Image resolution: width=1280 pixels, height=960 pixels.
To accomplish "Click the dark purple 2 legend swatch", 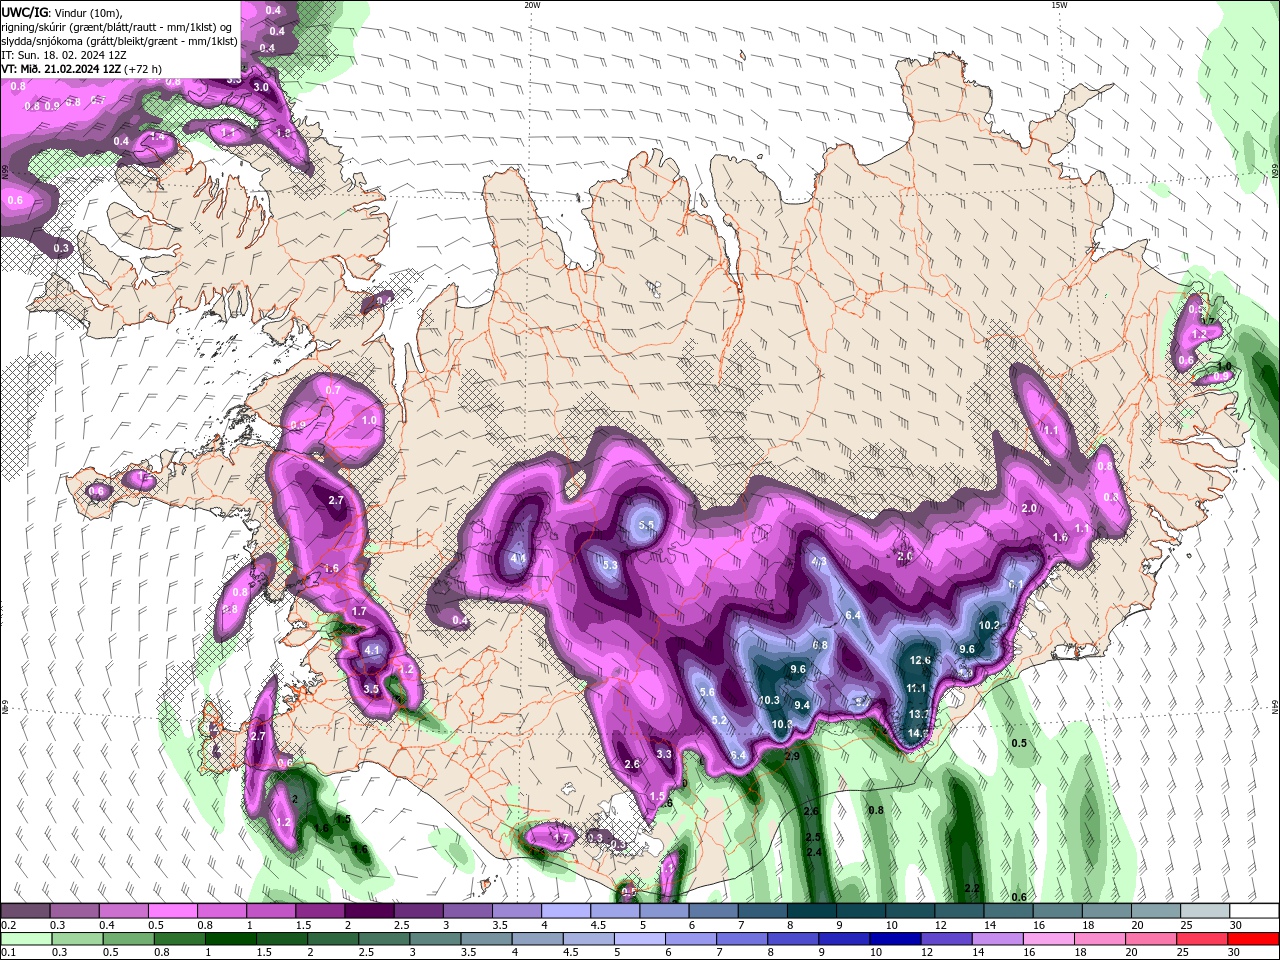I will 370,911.
